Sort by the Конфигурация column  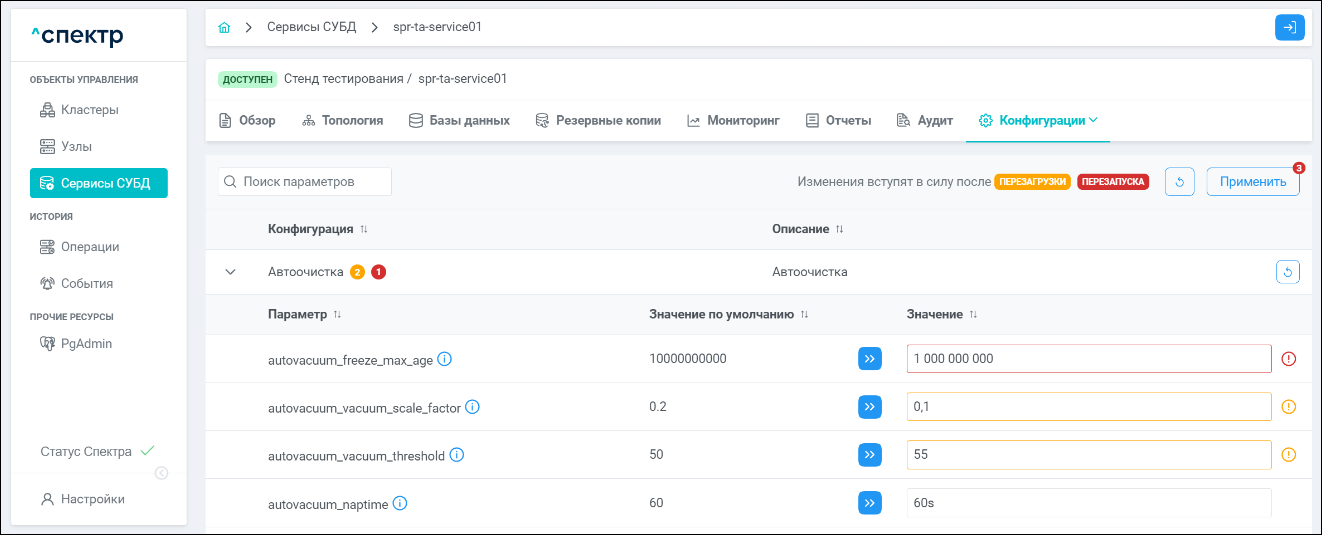tap(364, 229)
